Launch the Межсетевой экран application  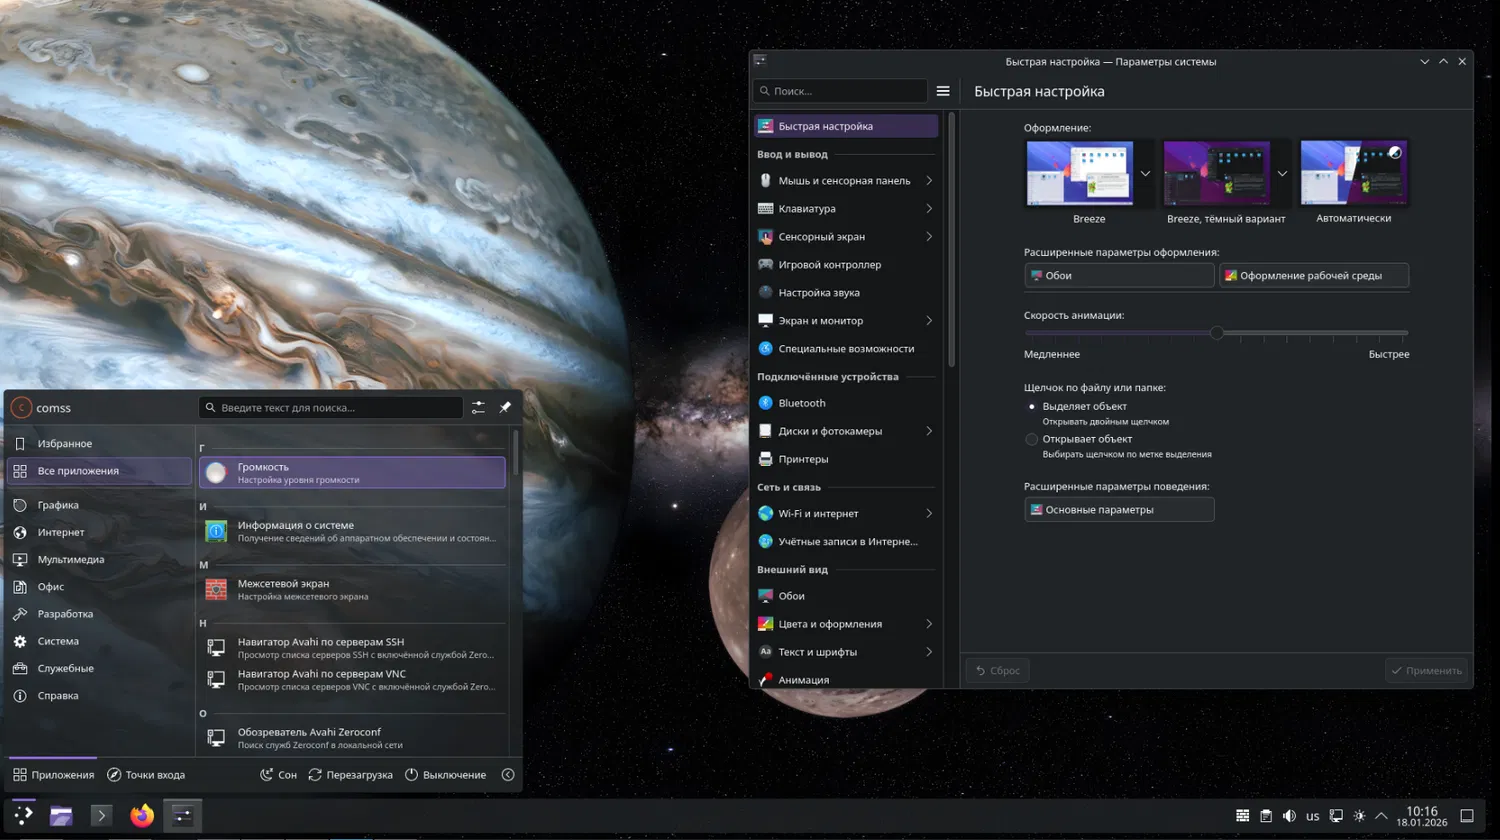tap(352, 590)
